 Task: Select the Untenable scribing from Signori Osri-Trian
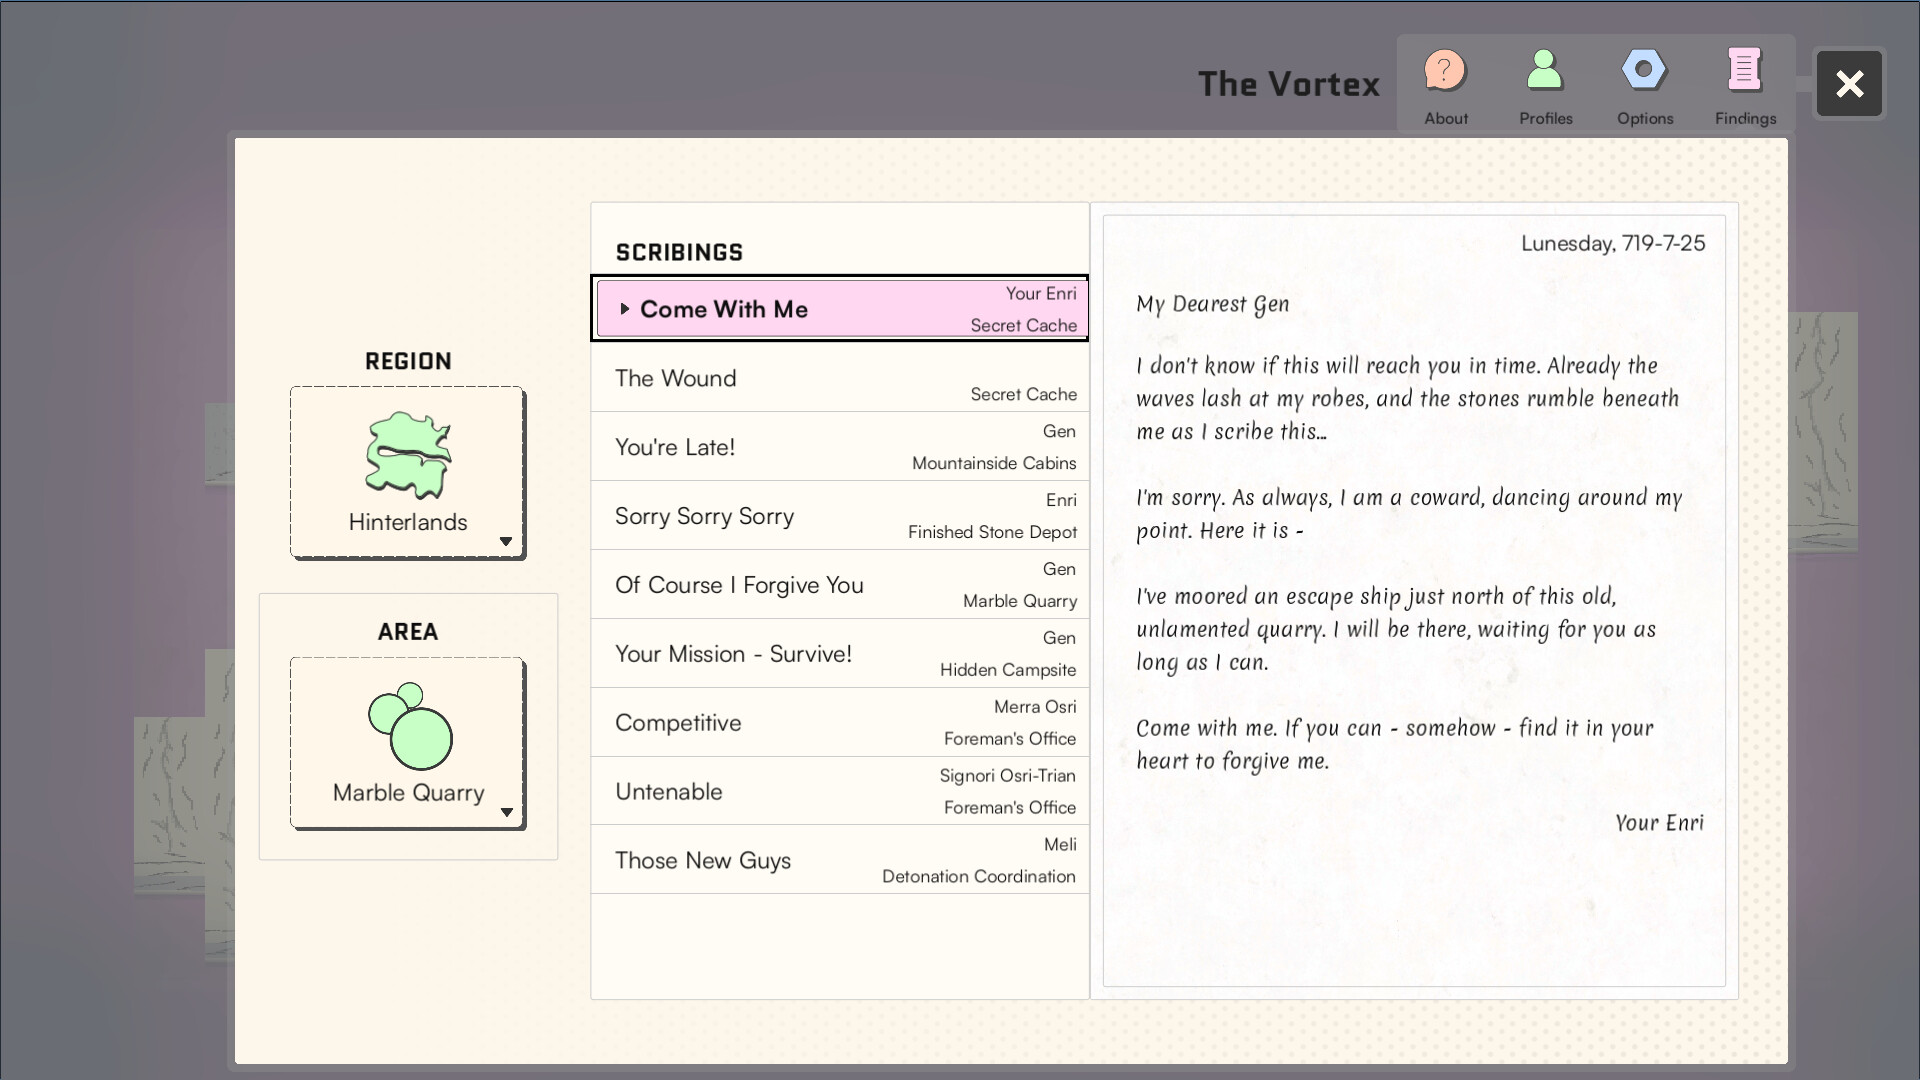(x=840, y=791)
